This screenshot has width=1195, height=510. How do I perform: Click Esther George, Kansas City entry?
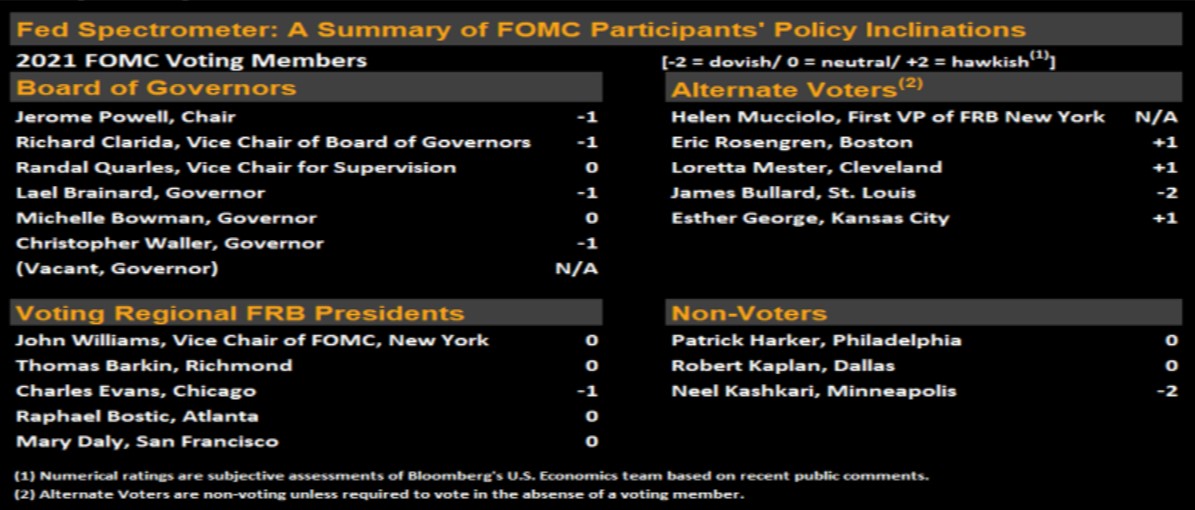[810, 218]
